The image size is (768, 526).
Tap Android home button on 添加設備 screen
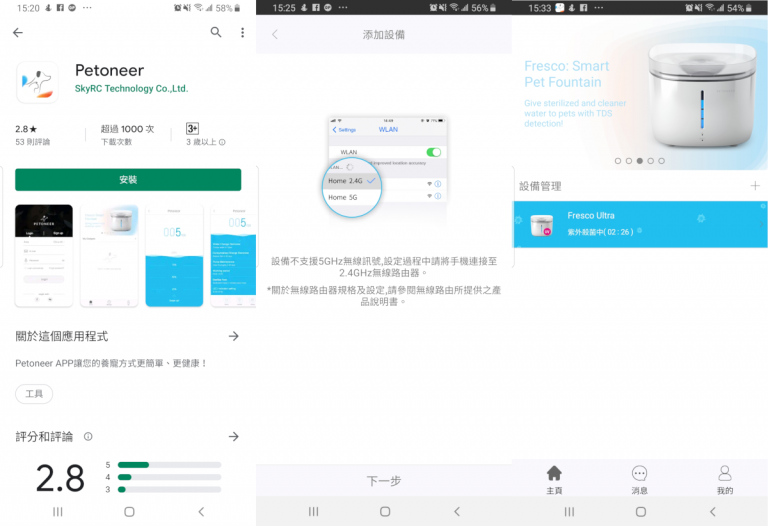[x=385, y=512]
